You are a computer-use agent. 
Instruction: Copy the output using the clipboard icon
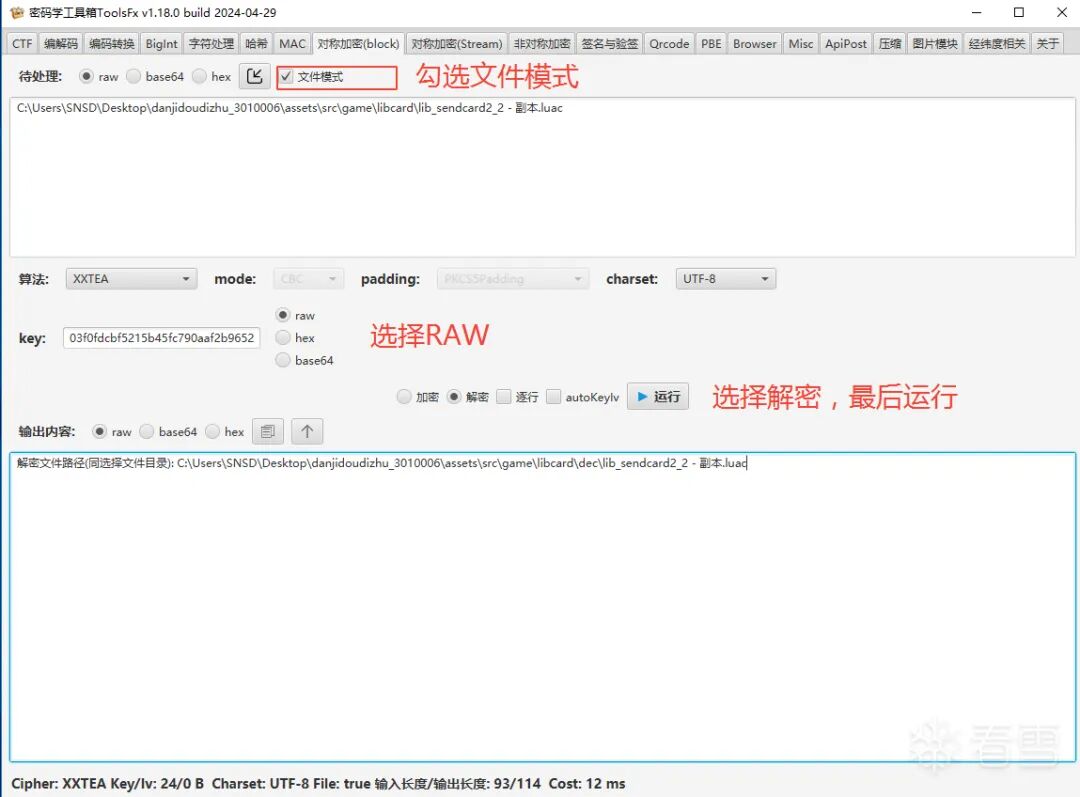click(267, 431)
